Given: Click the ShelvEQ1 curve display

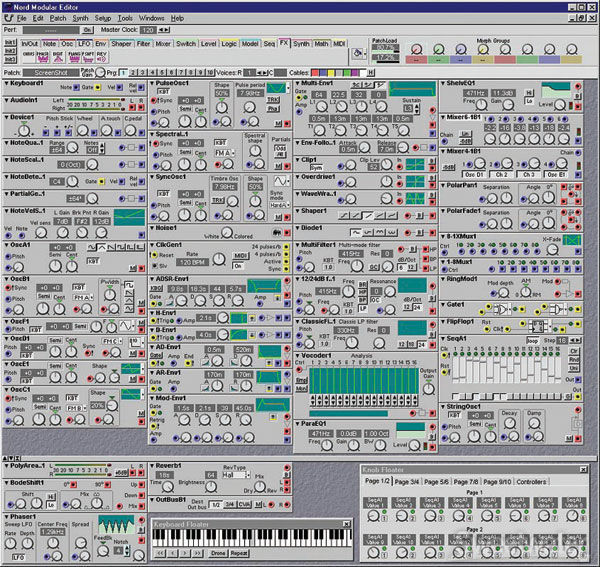Looking at the screenshot, I should coord(556,90).
